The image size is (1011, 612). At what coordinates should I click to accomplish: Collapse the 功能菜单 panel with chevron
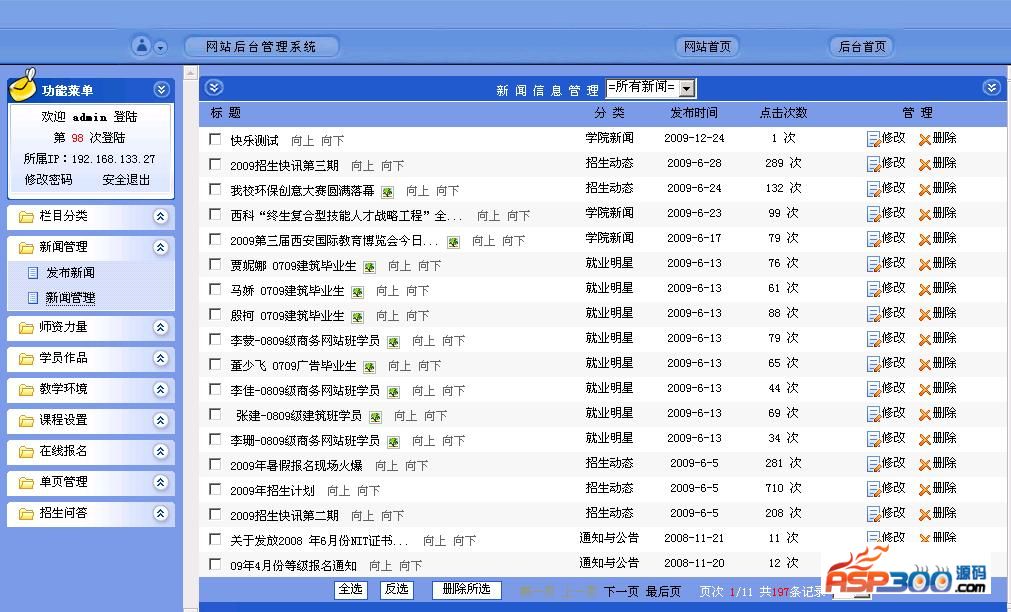161,90
